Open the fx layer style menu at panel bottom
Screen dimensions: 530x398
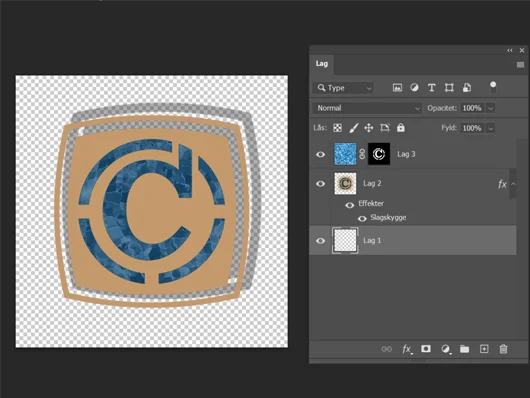(x=407, y=349)
